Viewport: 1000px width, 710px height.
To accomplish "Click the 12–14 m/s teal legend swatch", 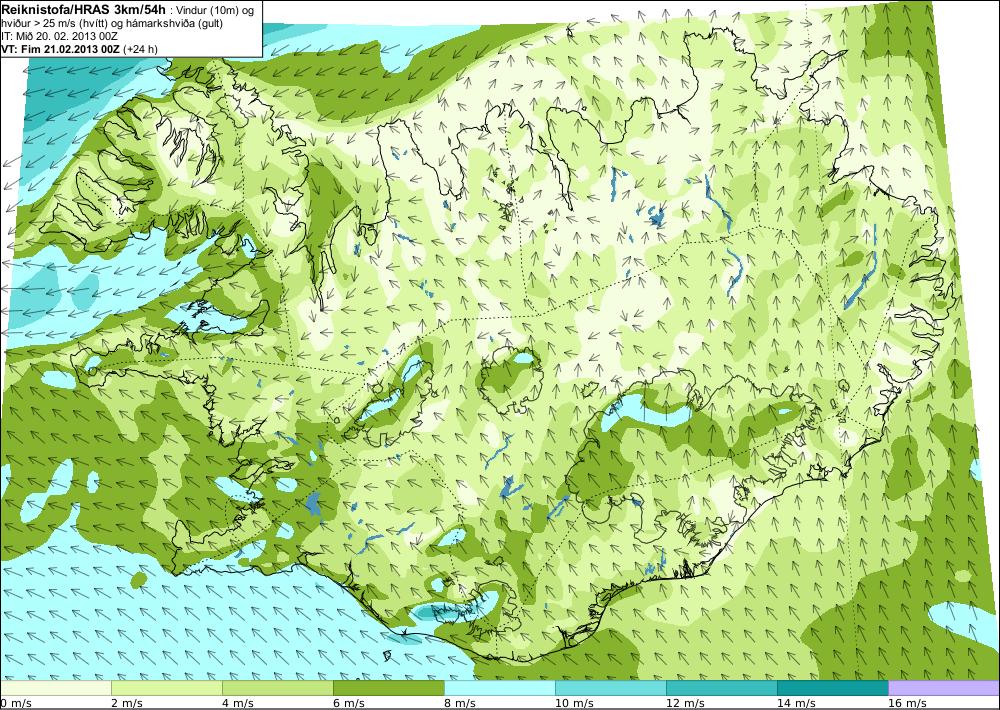I will (x=722, y=688).
